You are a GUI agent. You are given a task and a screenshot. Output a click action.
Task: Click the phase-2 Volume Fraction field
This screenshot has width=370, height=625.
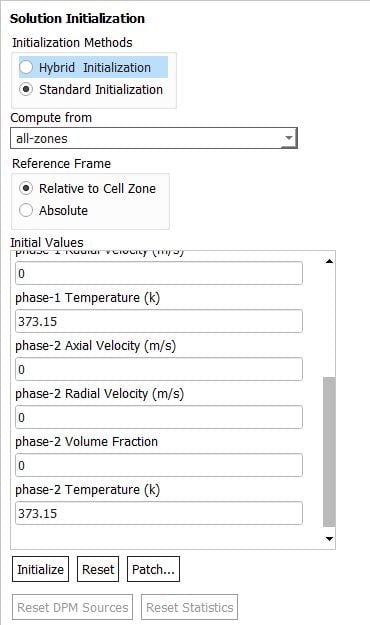point(159,465)
